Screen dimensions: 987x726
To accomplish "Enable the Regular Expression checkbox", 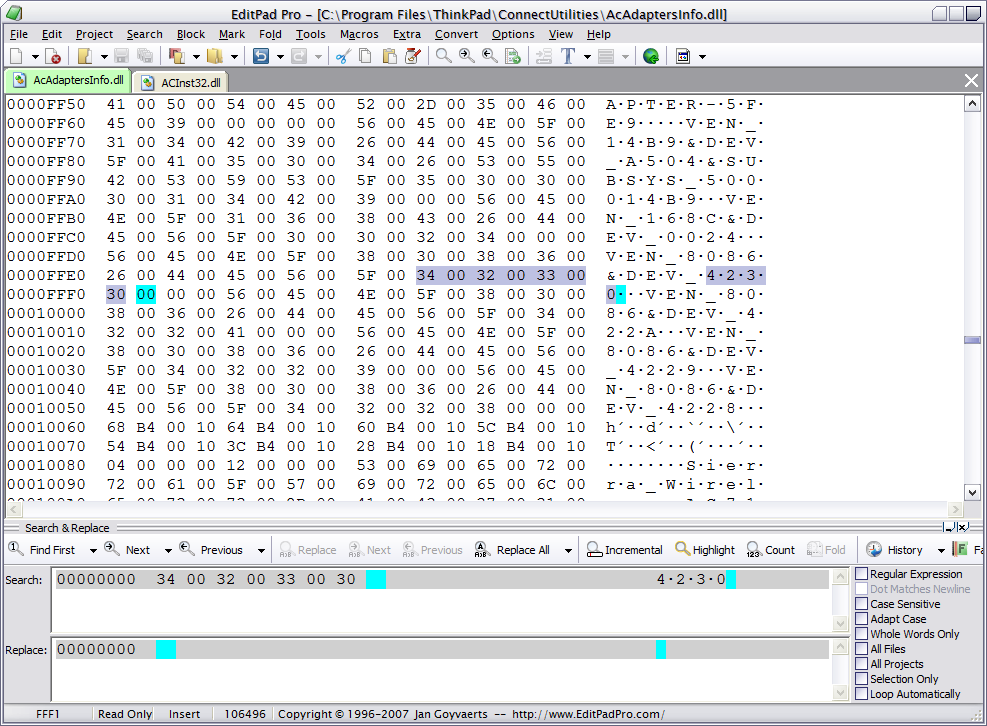I will tap(862, 574).
